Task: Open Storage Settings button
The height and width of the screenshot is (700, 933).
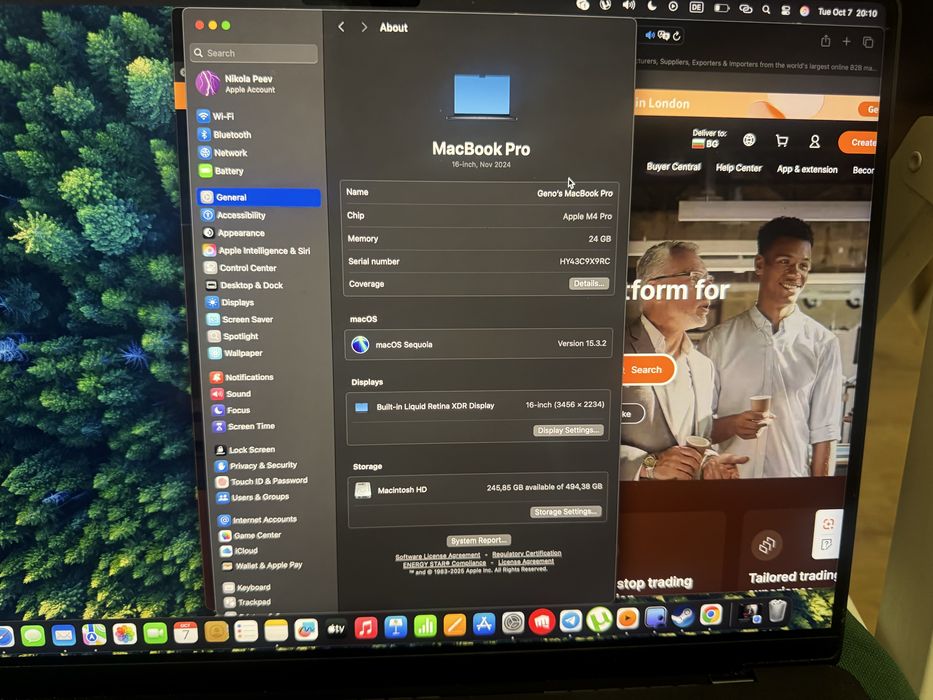Action: (565, 512)
